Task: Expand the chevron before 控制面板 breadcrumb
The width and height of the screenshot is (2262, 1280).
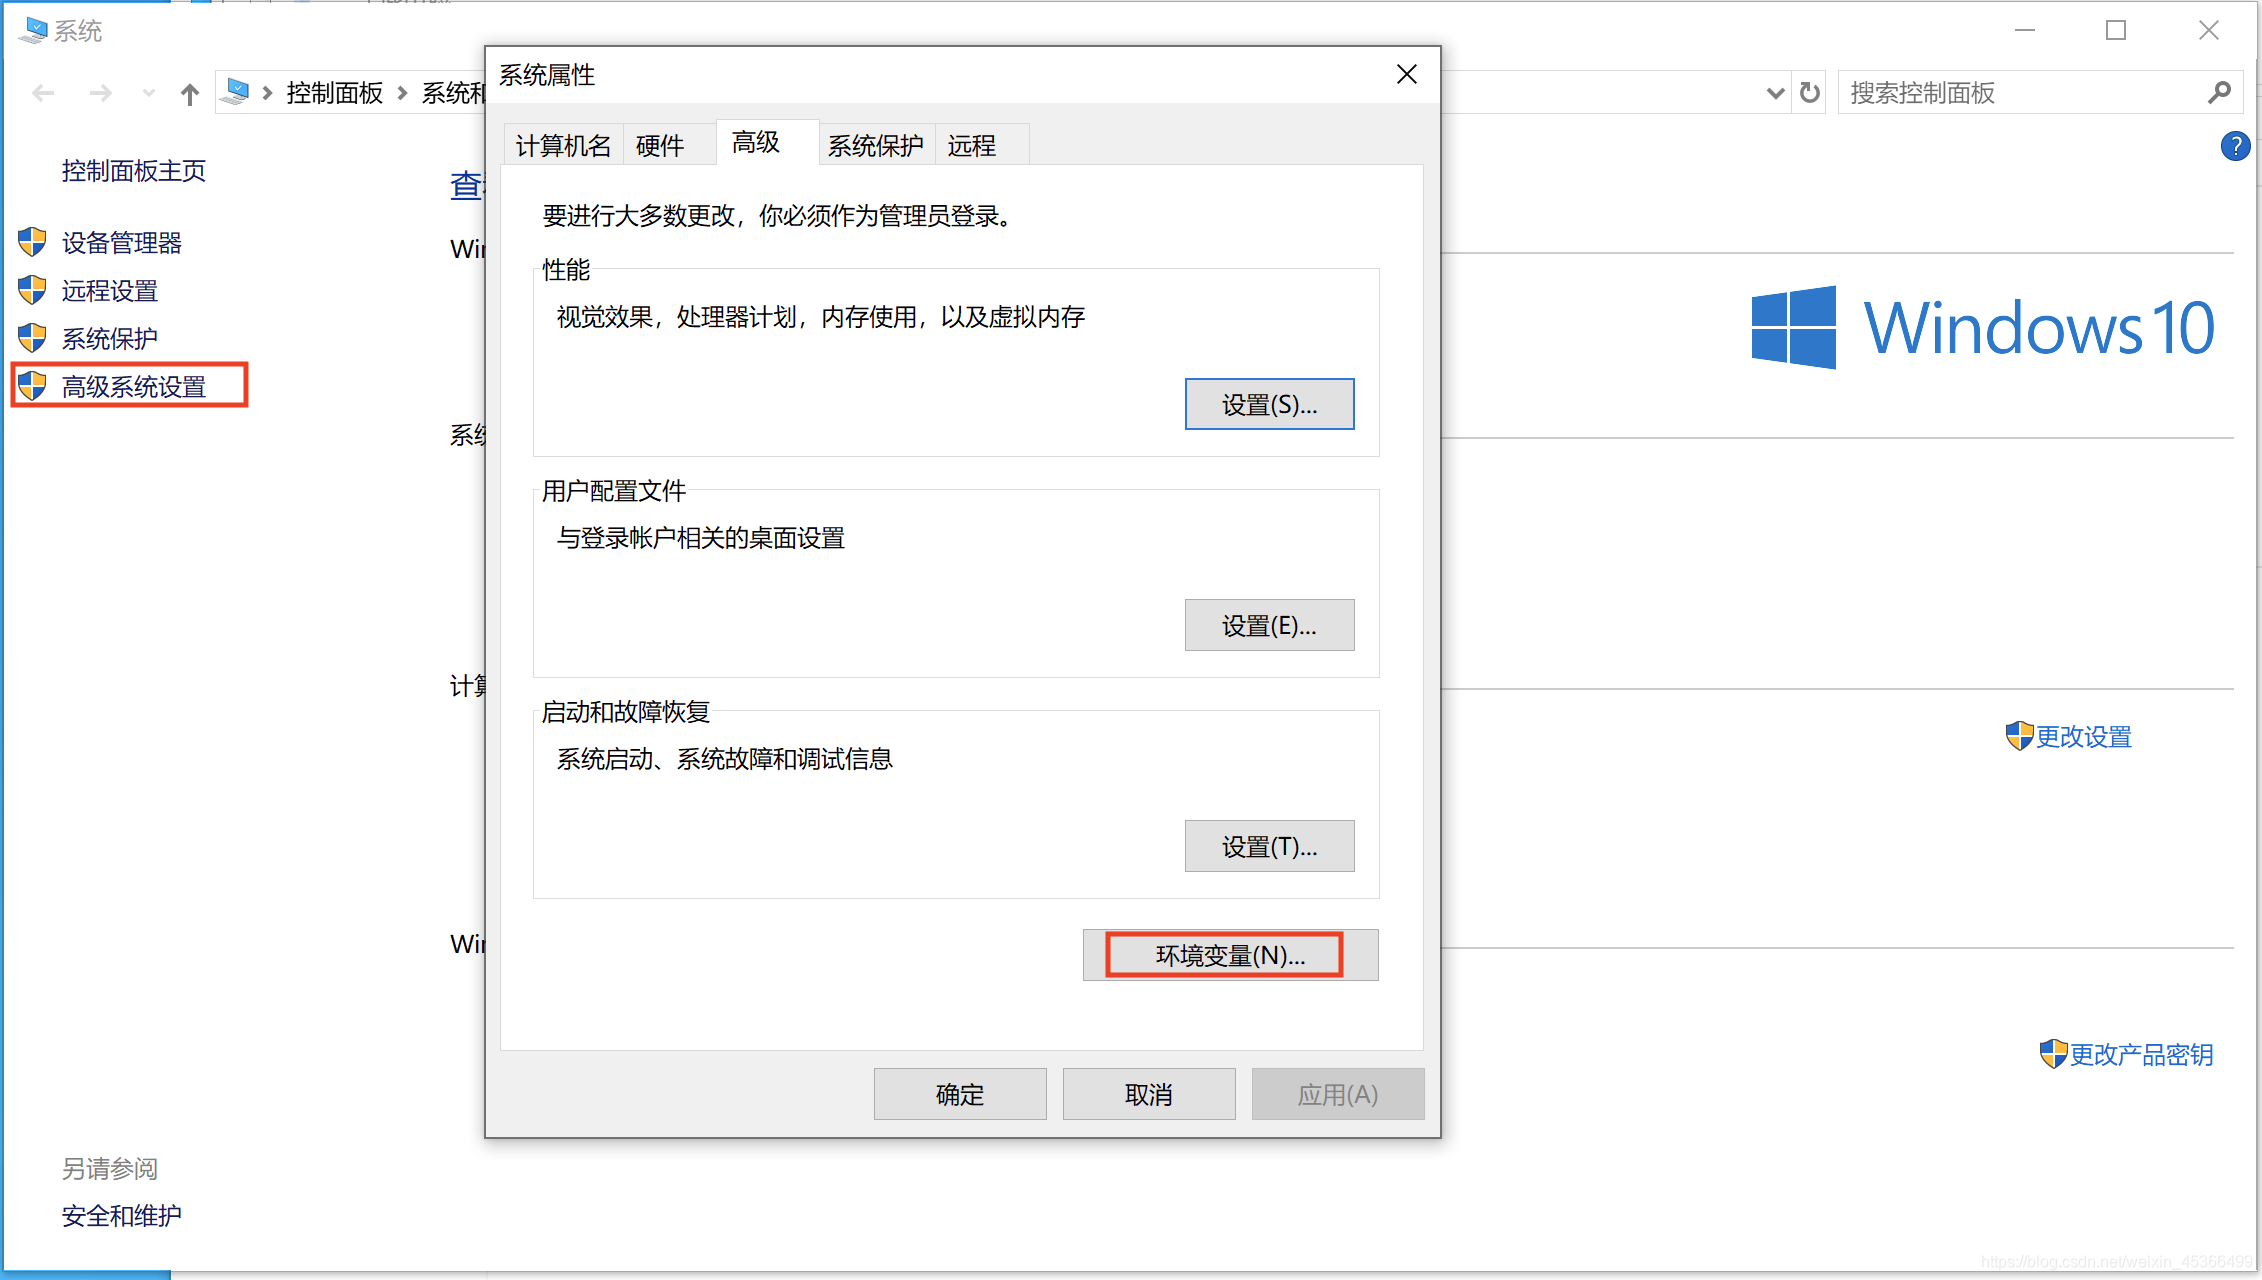Action: (267, 93)
